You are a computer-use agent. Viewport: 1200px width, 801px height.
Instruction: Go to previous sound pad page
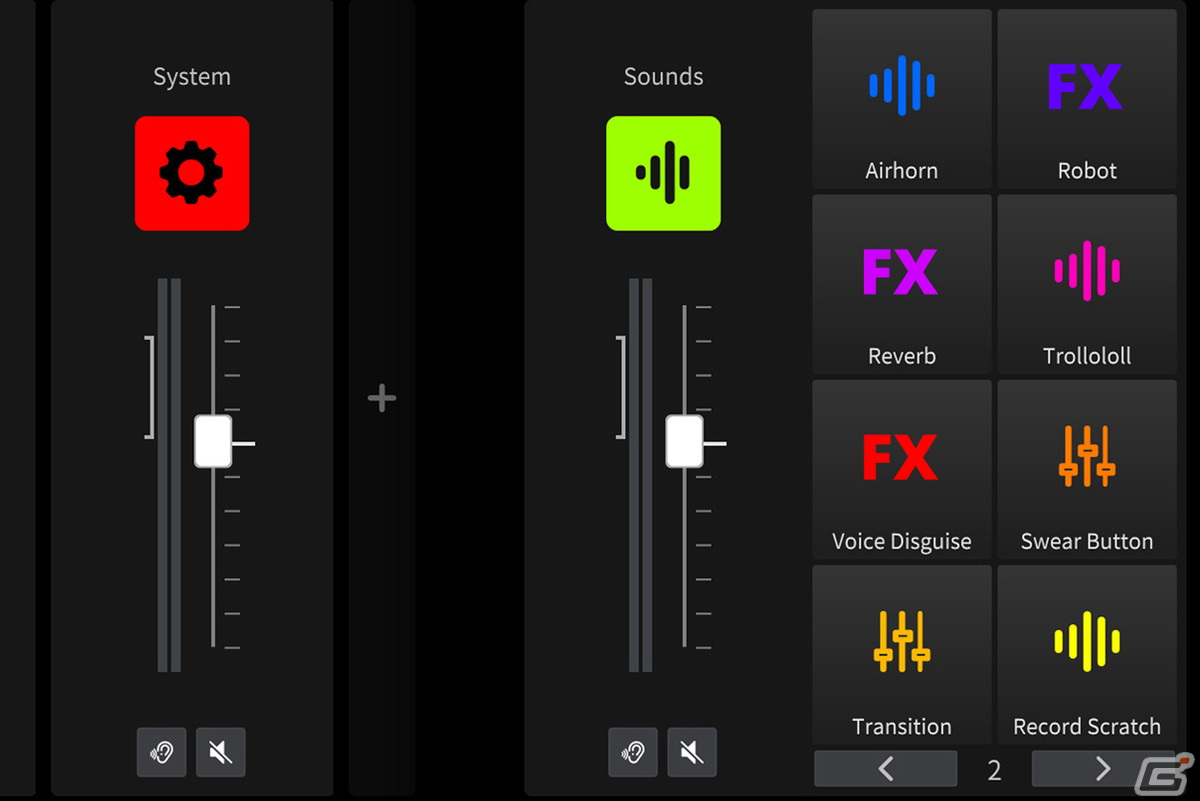point(885,768)
